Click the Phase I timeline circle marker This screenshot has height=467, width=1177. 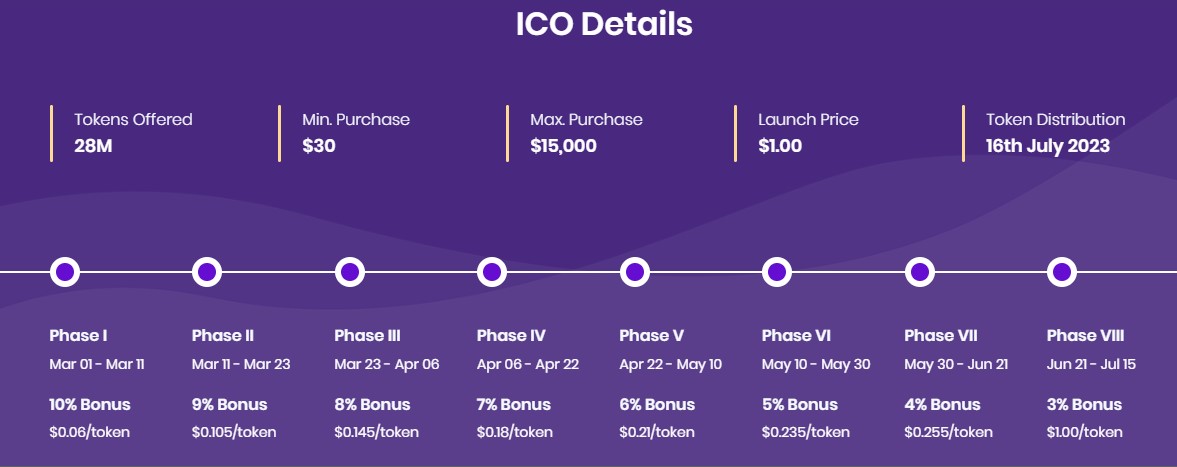[65, 272]
